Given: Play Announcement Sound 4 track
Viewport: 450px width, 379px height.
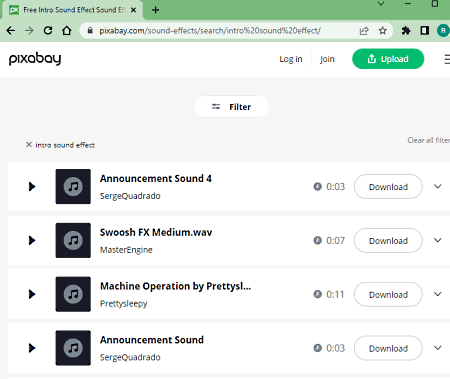Looking at the screenshot, I should pos(32,186).
